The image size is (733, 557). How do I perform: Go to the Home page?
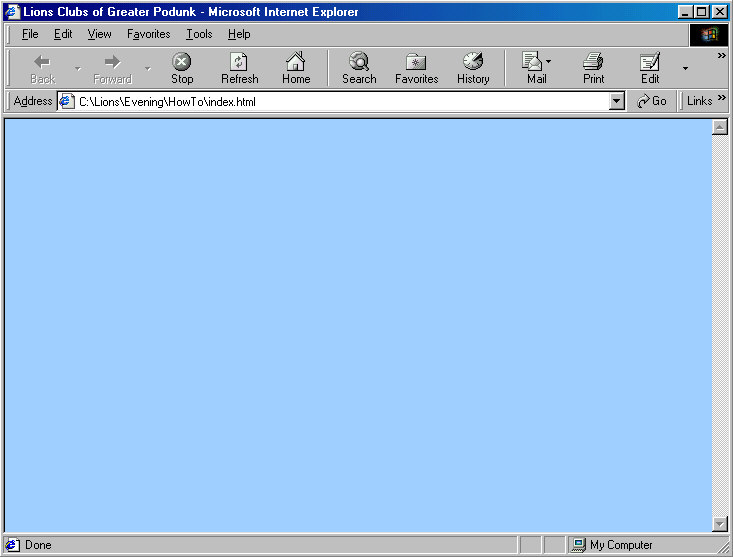[x=296, y=68]
